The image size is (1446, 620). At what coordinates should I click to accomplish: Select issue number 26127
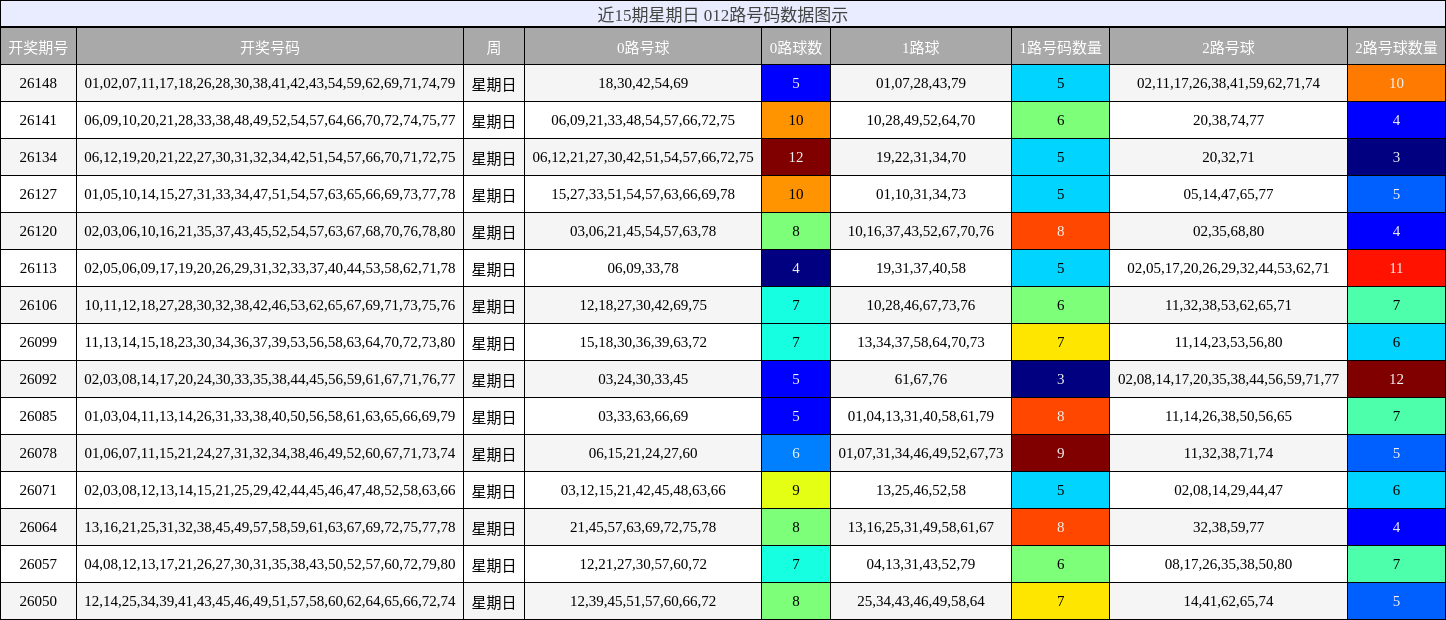[38, 194]
